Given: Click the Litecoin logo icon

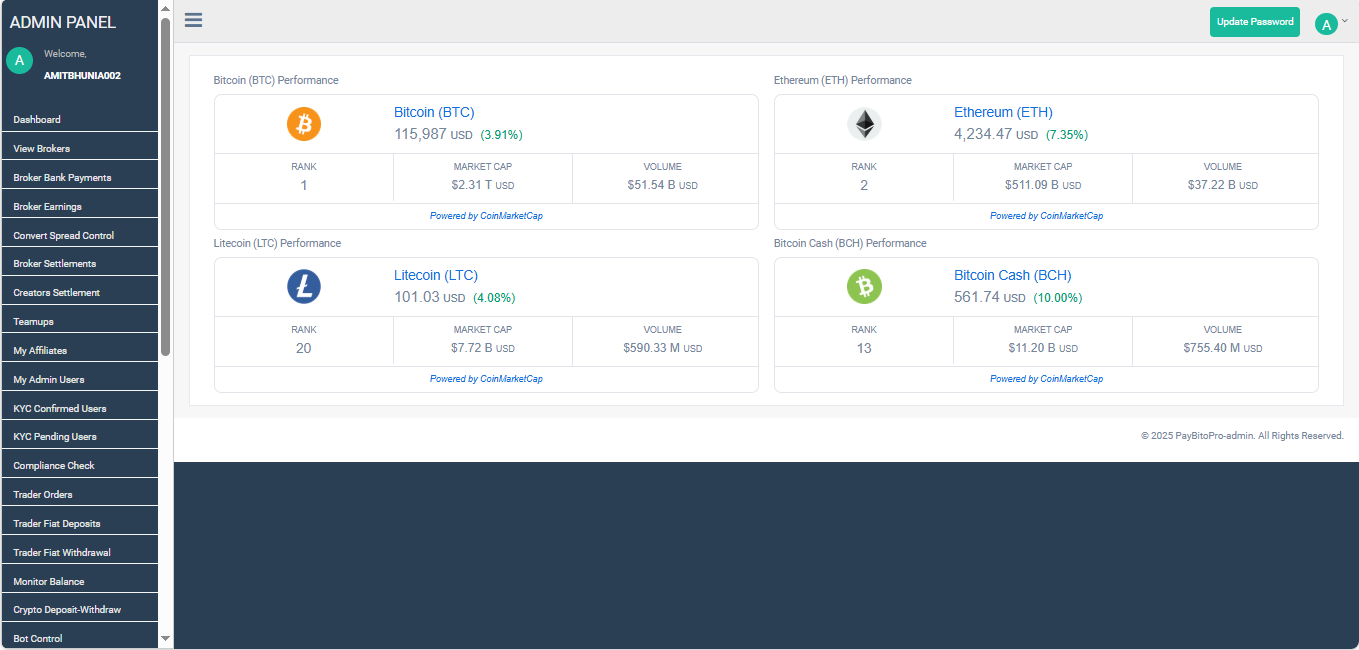Looking at the screenshot, I should pyautogui.click(x=303, y=287).
